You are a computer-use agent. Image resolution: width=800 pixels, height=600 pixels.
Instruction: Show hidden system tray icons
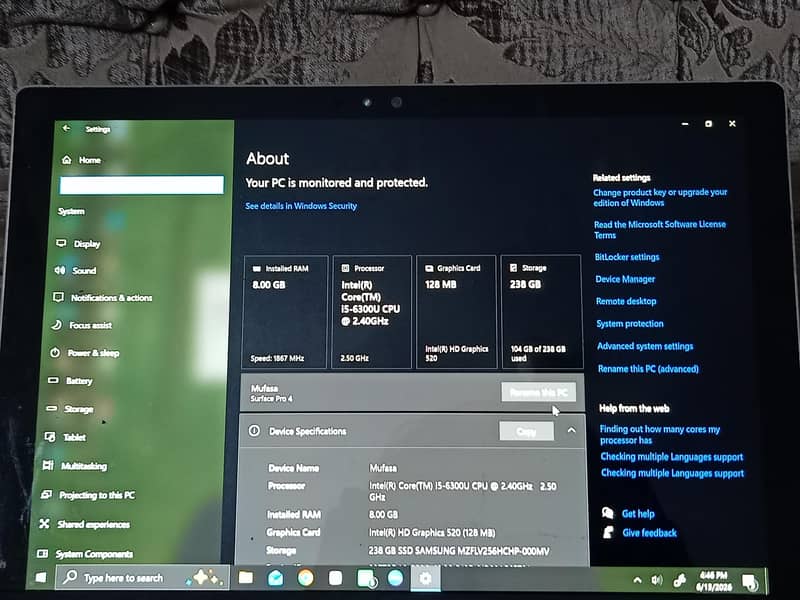(637, 580)
